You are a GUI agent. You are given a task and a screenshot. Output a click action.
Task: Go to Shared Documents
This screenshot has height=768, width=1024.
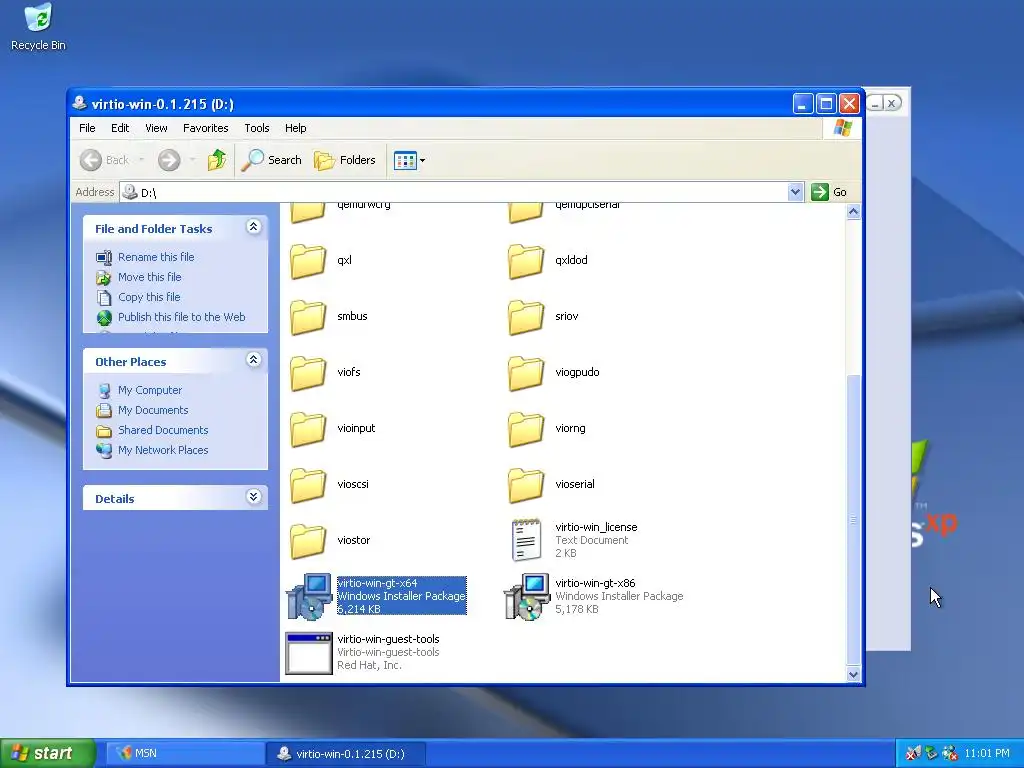(x=152, y=430)
